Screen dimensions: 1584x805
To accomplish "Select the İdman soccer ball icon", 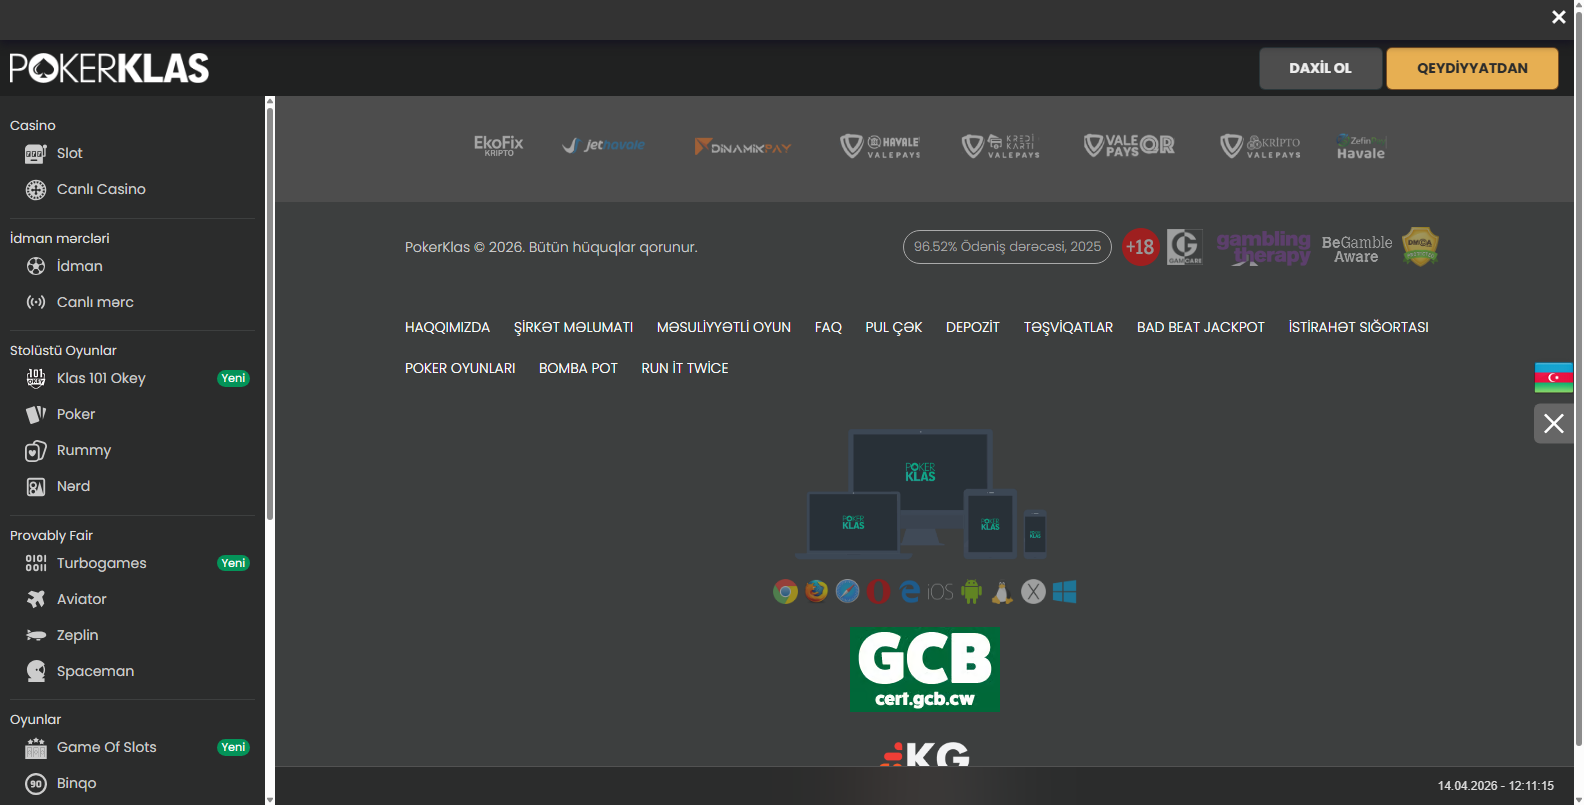I will pyautogui.click(x=36, y=266).
